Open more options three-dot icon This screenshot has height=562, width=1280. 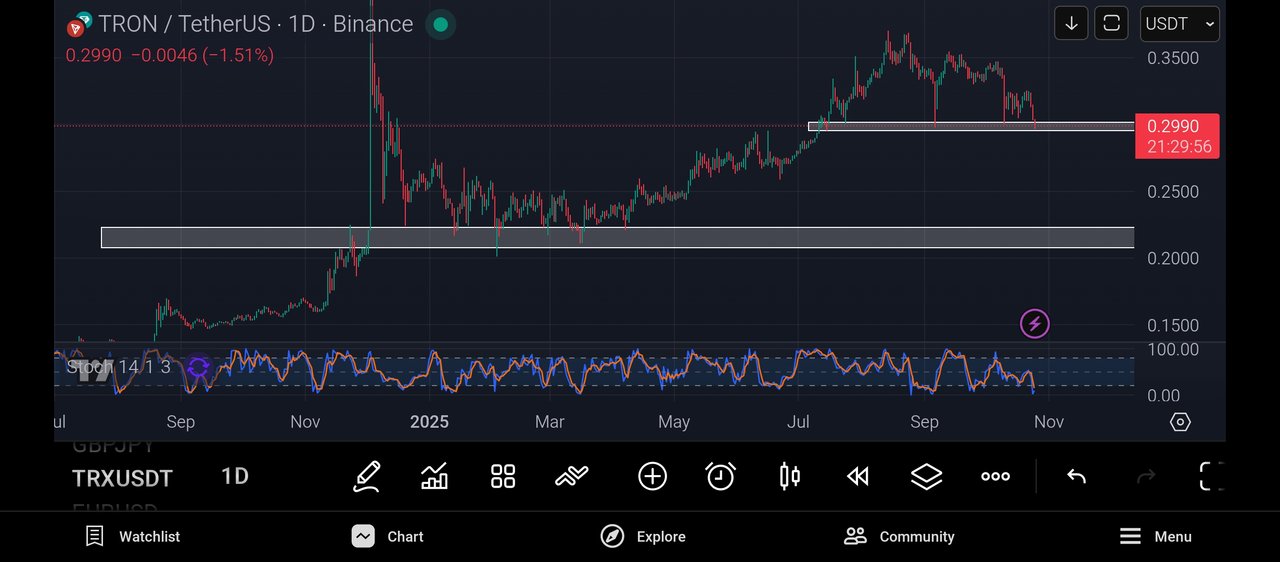click(995, 477)
